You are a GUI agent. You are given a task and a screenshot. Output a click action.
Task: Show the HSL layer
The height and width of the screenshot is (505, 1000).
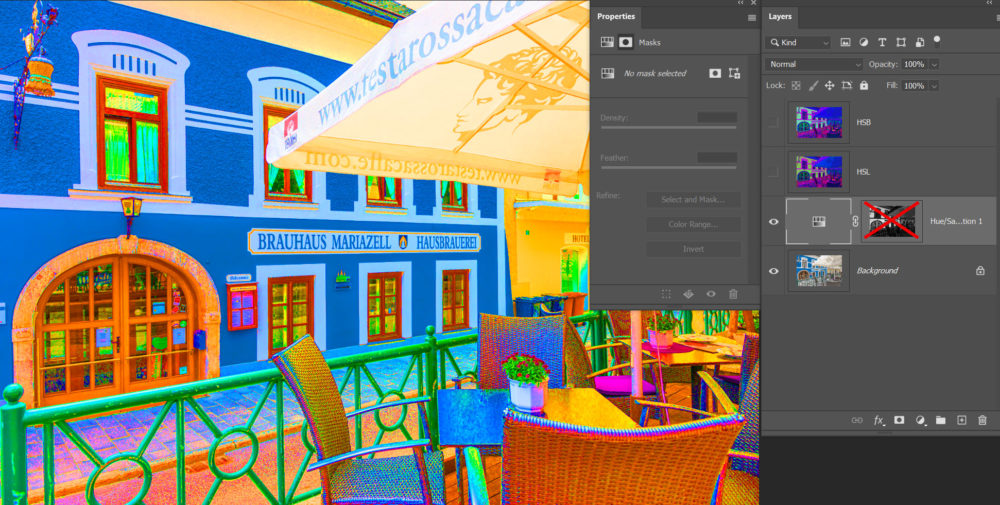[774, 172]
